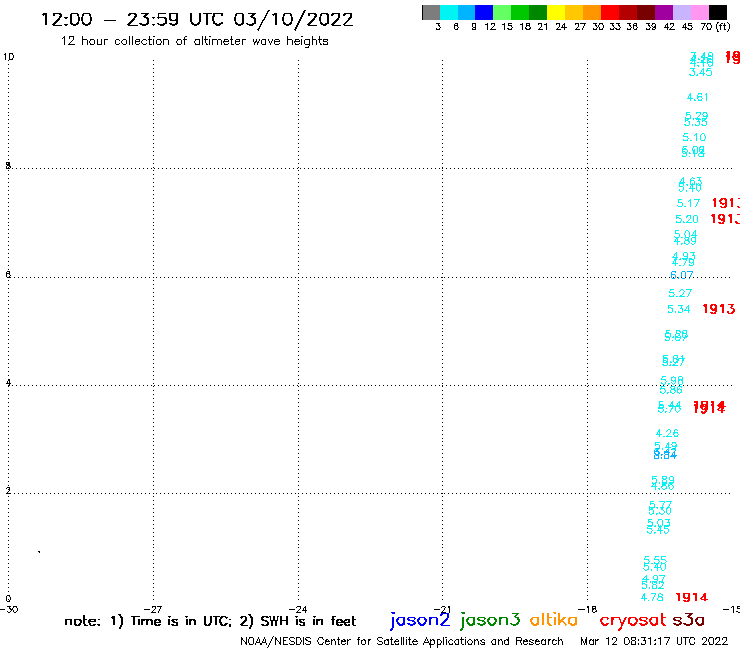Click the pink swatch in the color scale

coord(699,12)
